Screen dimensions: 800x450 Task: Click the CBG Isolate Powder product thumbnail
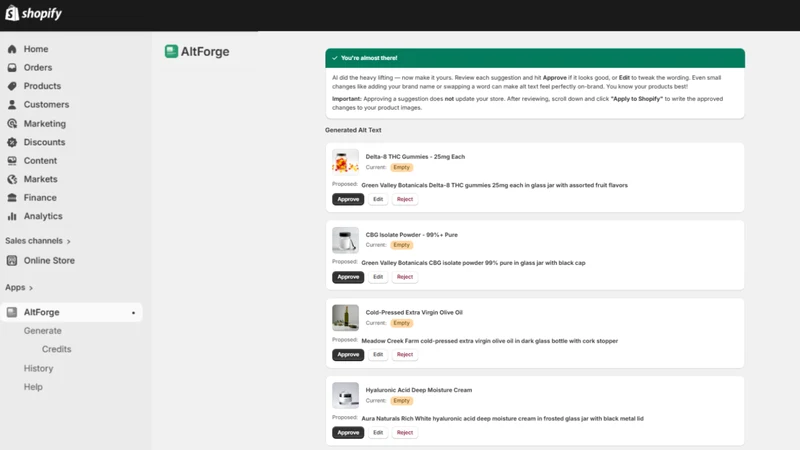click(x=345, y=240)
